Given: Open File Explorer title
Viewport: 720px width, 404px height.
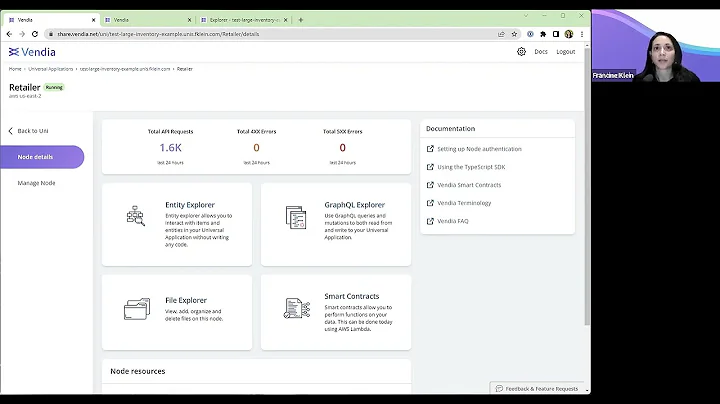Looking at the screenshot, I should (x=186, y=300).
